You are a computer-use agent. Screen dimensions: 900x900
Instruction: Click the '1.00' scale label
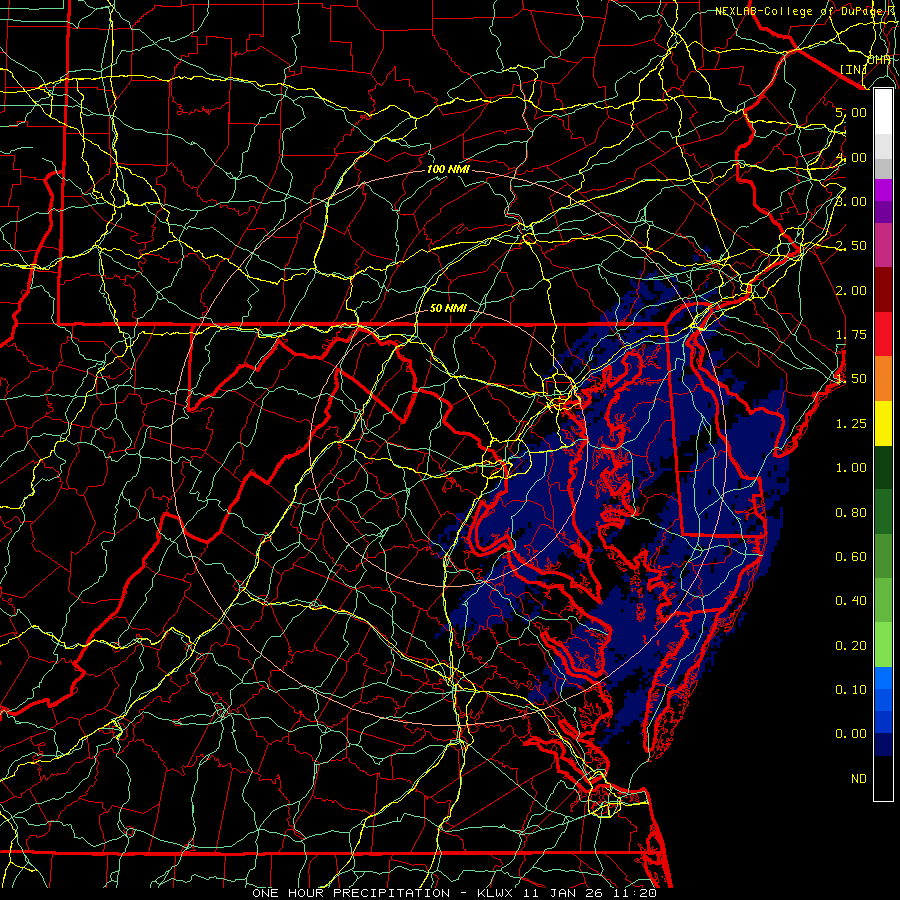851,468
